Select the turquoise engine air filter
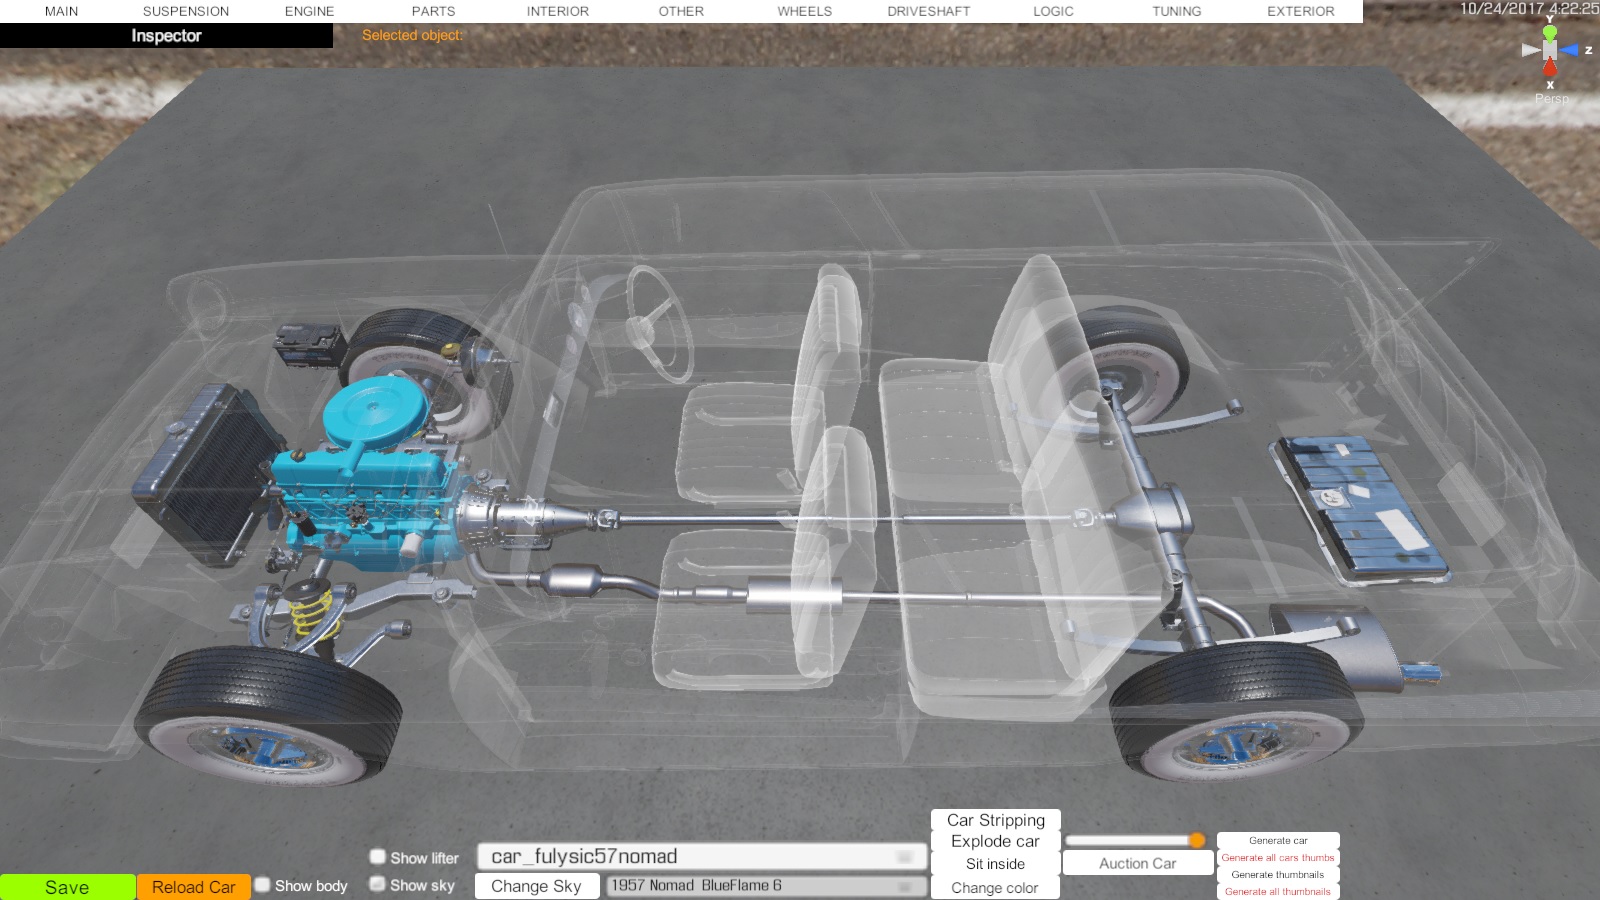The height and width of the screenshot is (900, 1600). coord(376,411)
